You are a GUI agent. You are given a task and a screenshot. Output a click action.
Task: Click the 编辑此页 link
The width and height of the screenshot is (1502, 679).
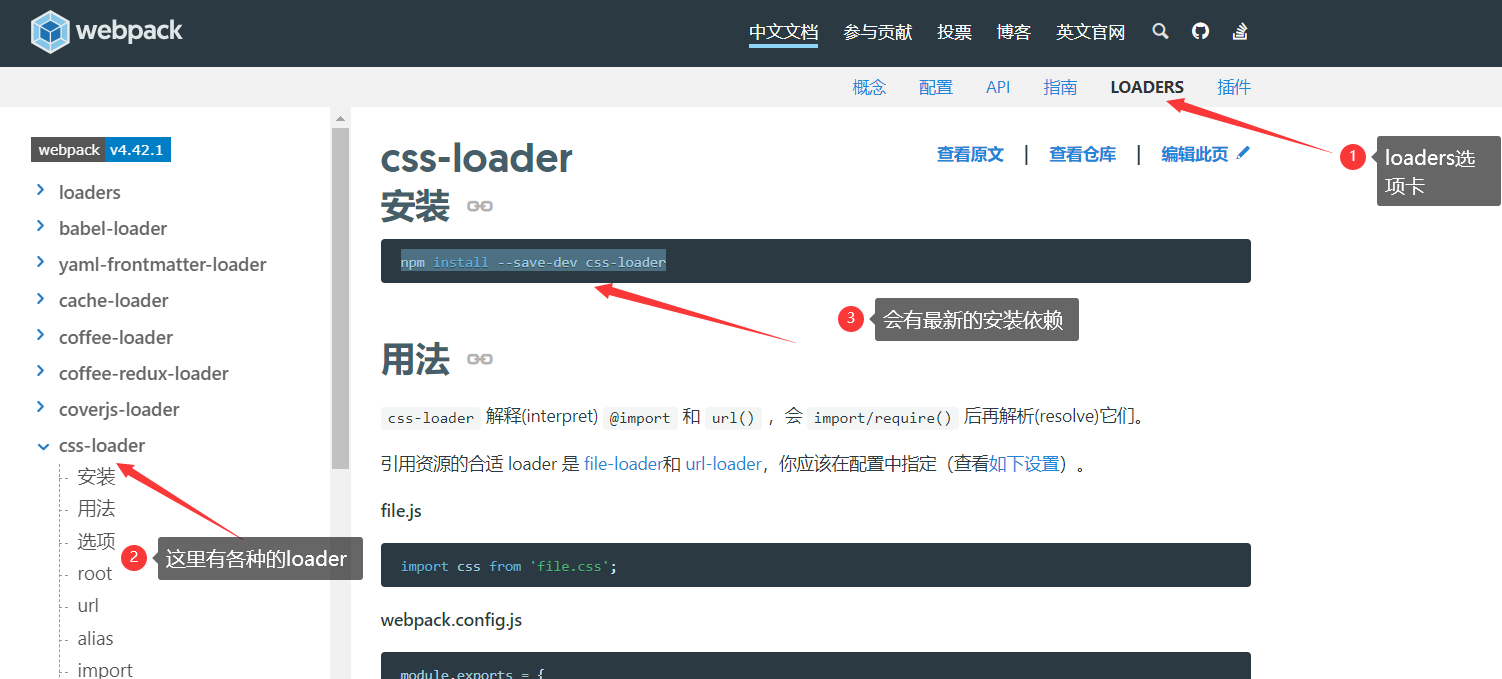1195,154
